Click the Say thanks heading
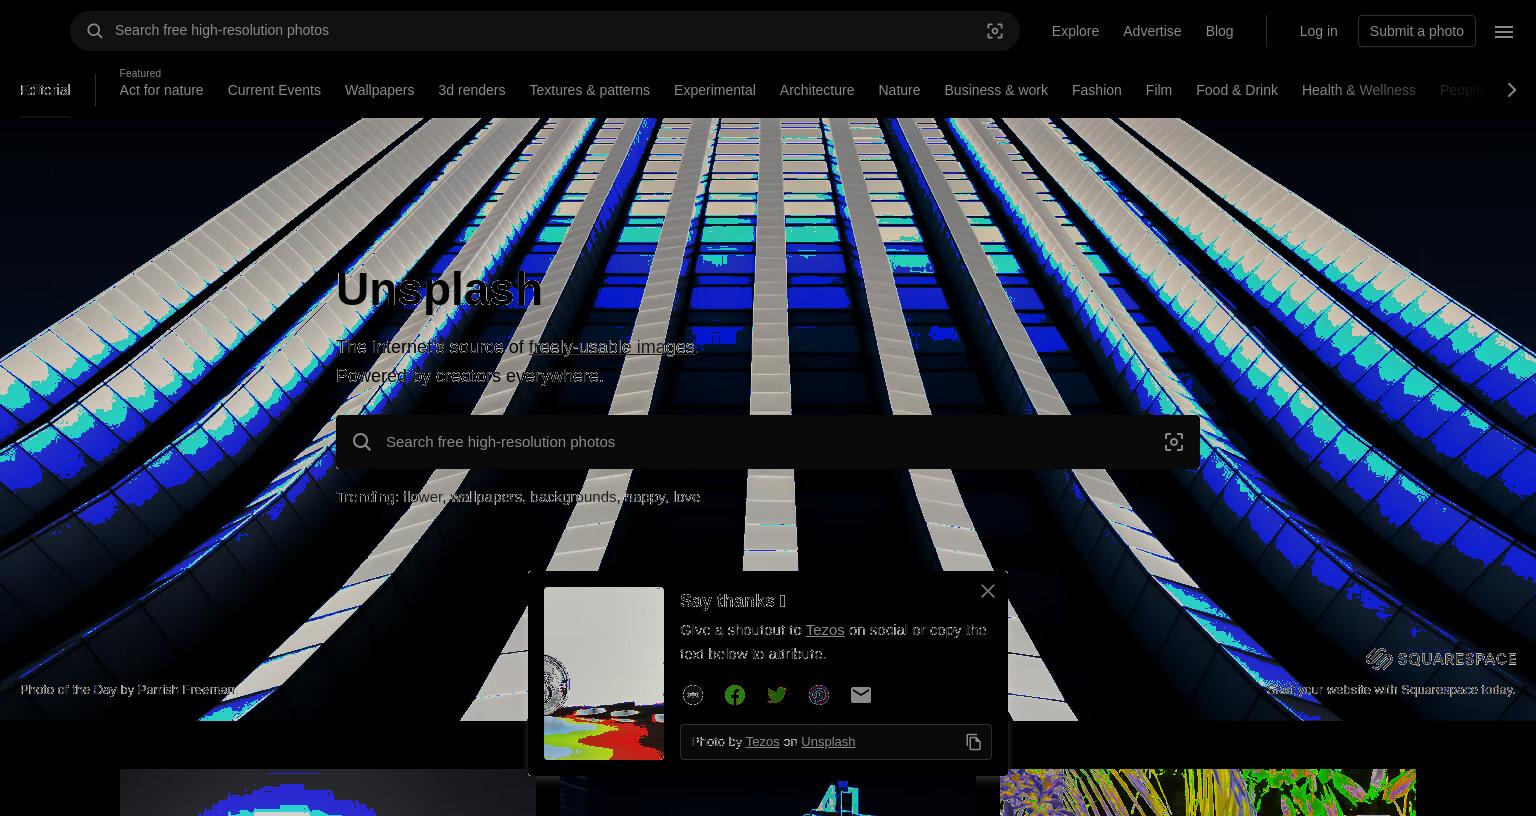This screenshot has width=1536, height=816. point(733,601)
